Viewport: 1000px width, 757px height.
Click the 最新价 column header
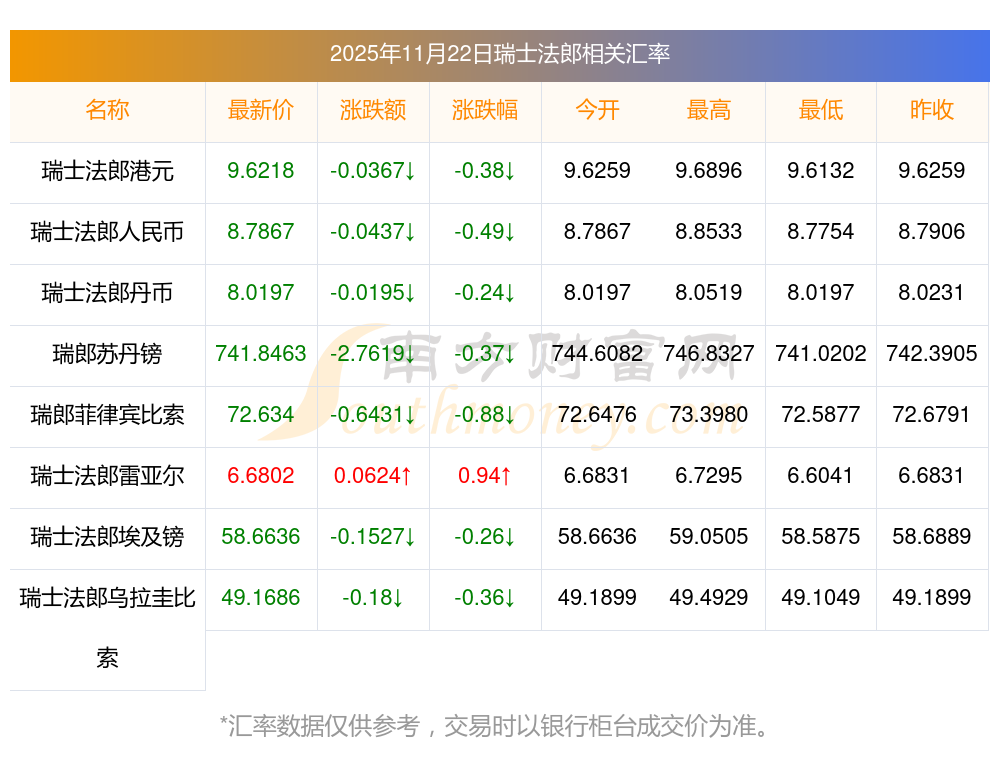[261, 110]
